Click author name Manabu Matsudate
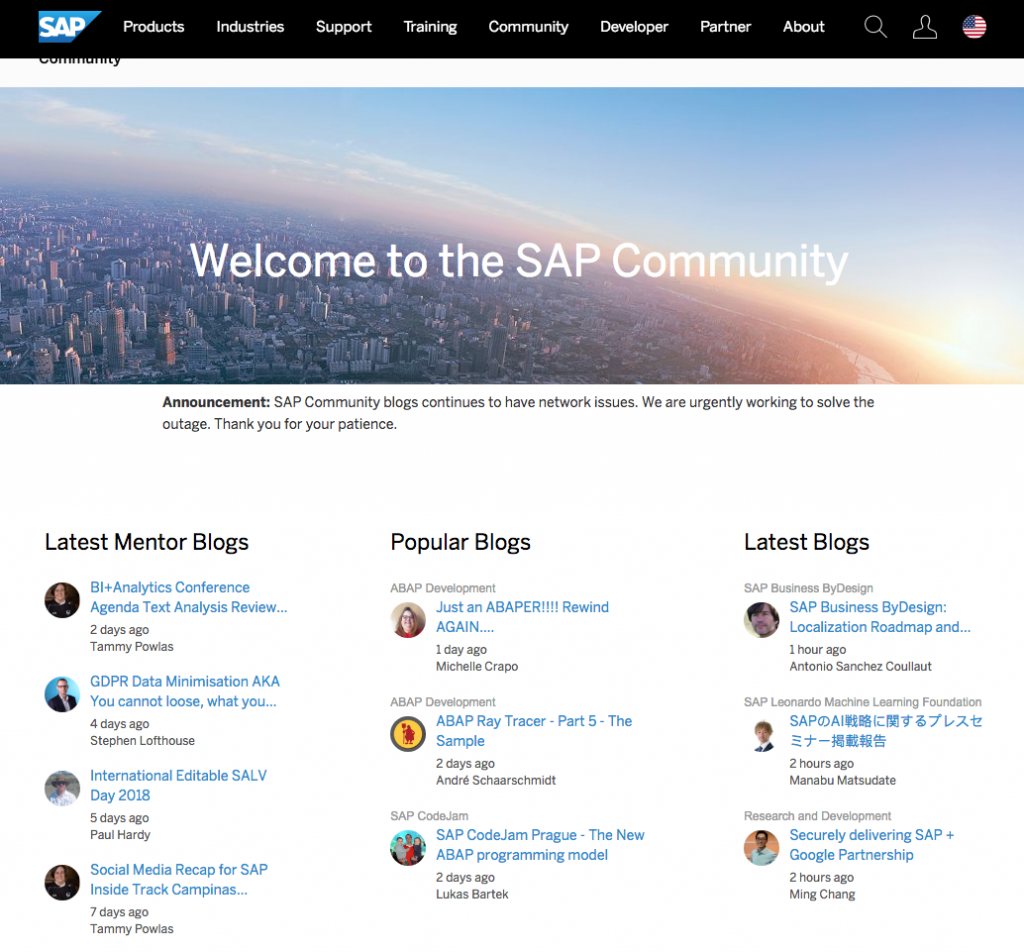This screenshot has height=952, width=1024. (x=842, y=781)
